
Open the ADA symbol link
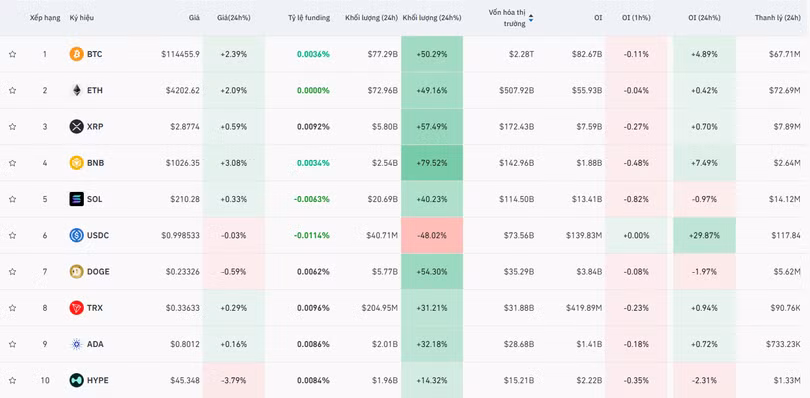click(95, 344)
